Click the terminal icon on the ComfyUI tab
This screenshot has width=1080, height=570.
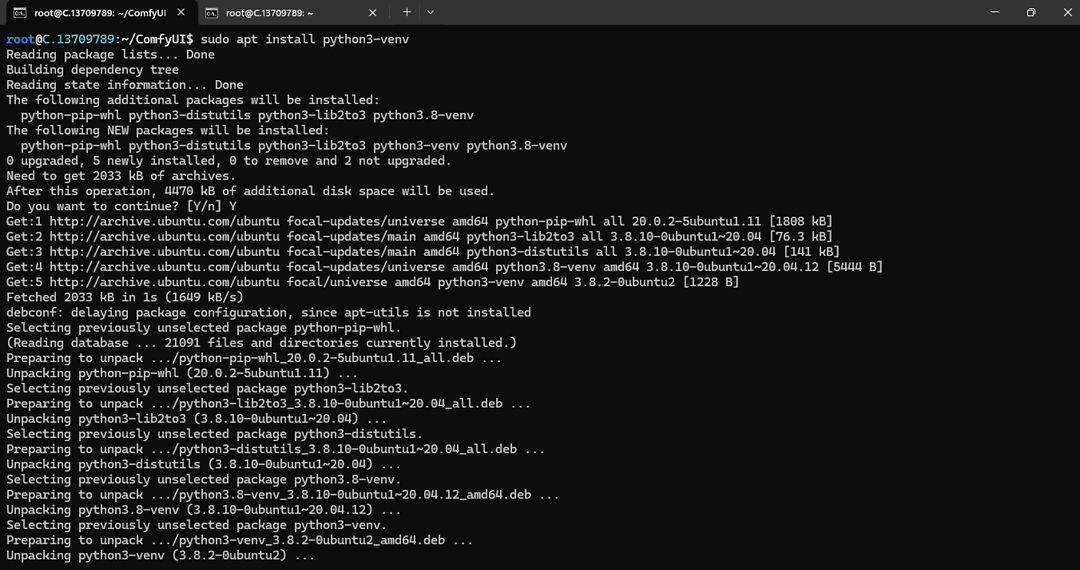click(20, 12)
